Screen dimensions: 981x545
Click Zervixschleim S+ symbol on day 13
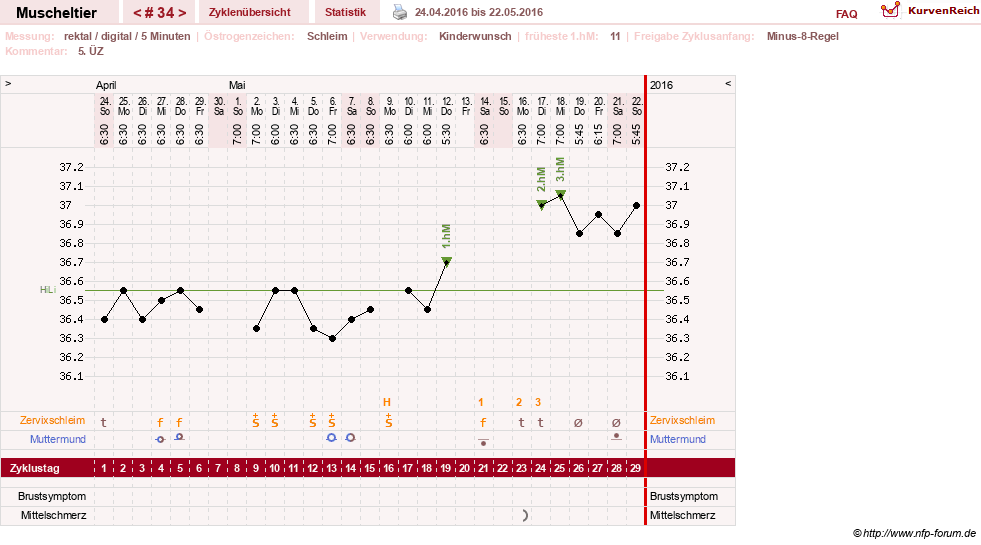pyautogui.click(x=332, y=420)
